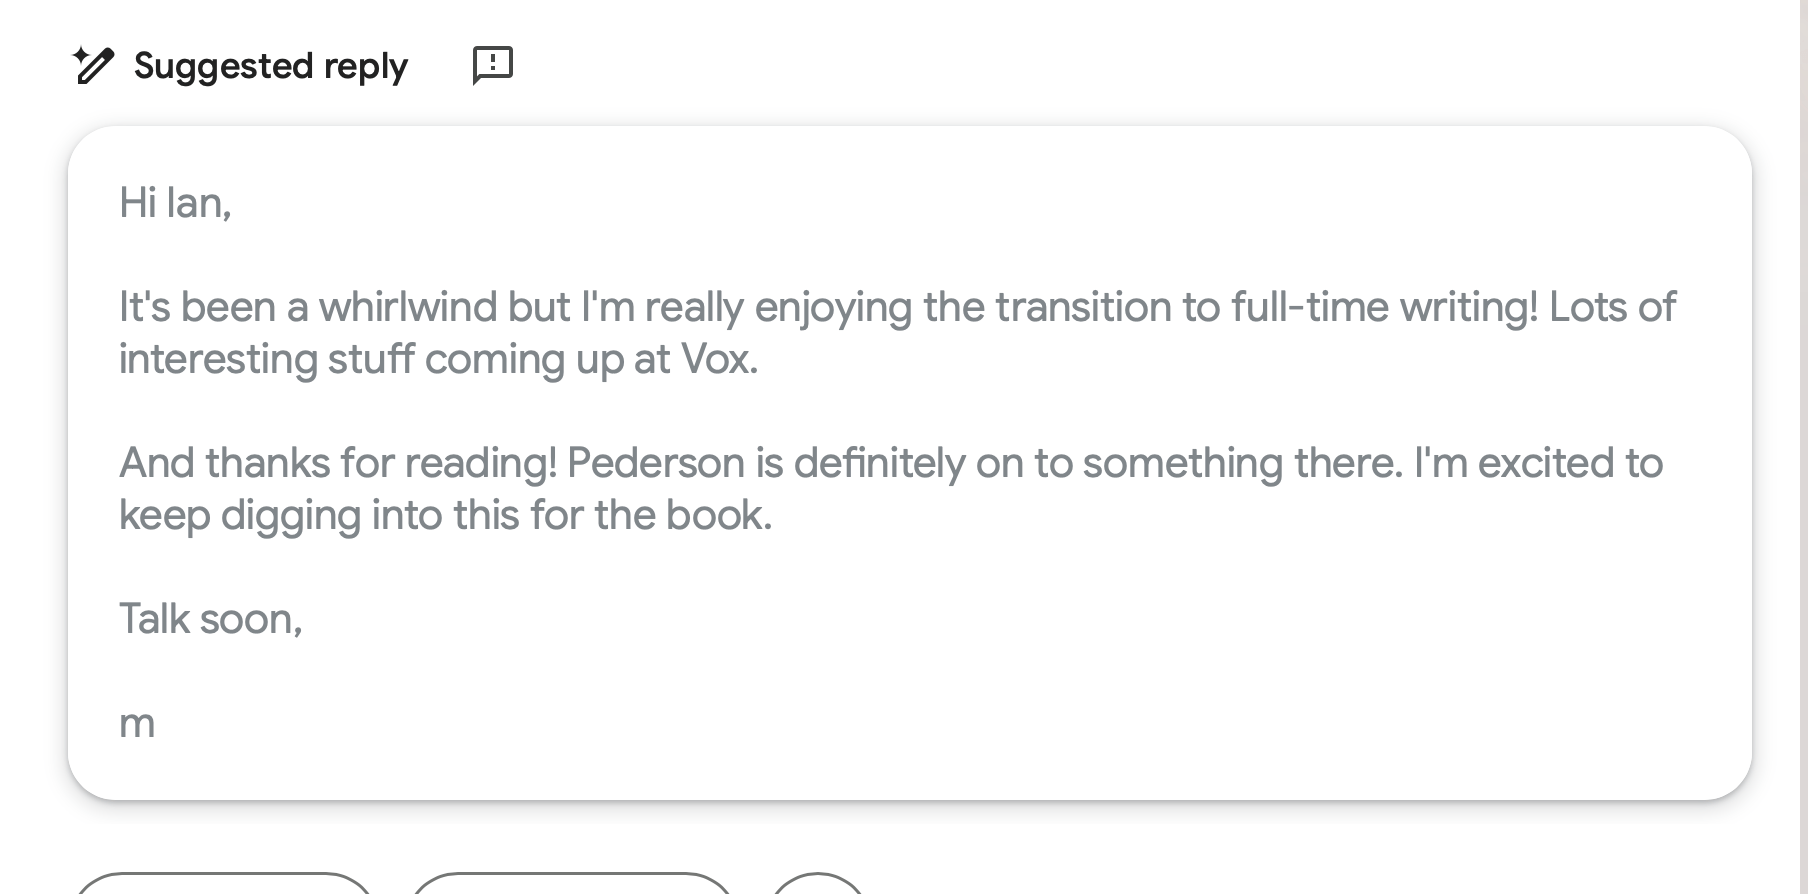Select the signature 'm' at the bottom
1808x894 pixels.
pyautogui.click(x=137, y=722)
